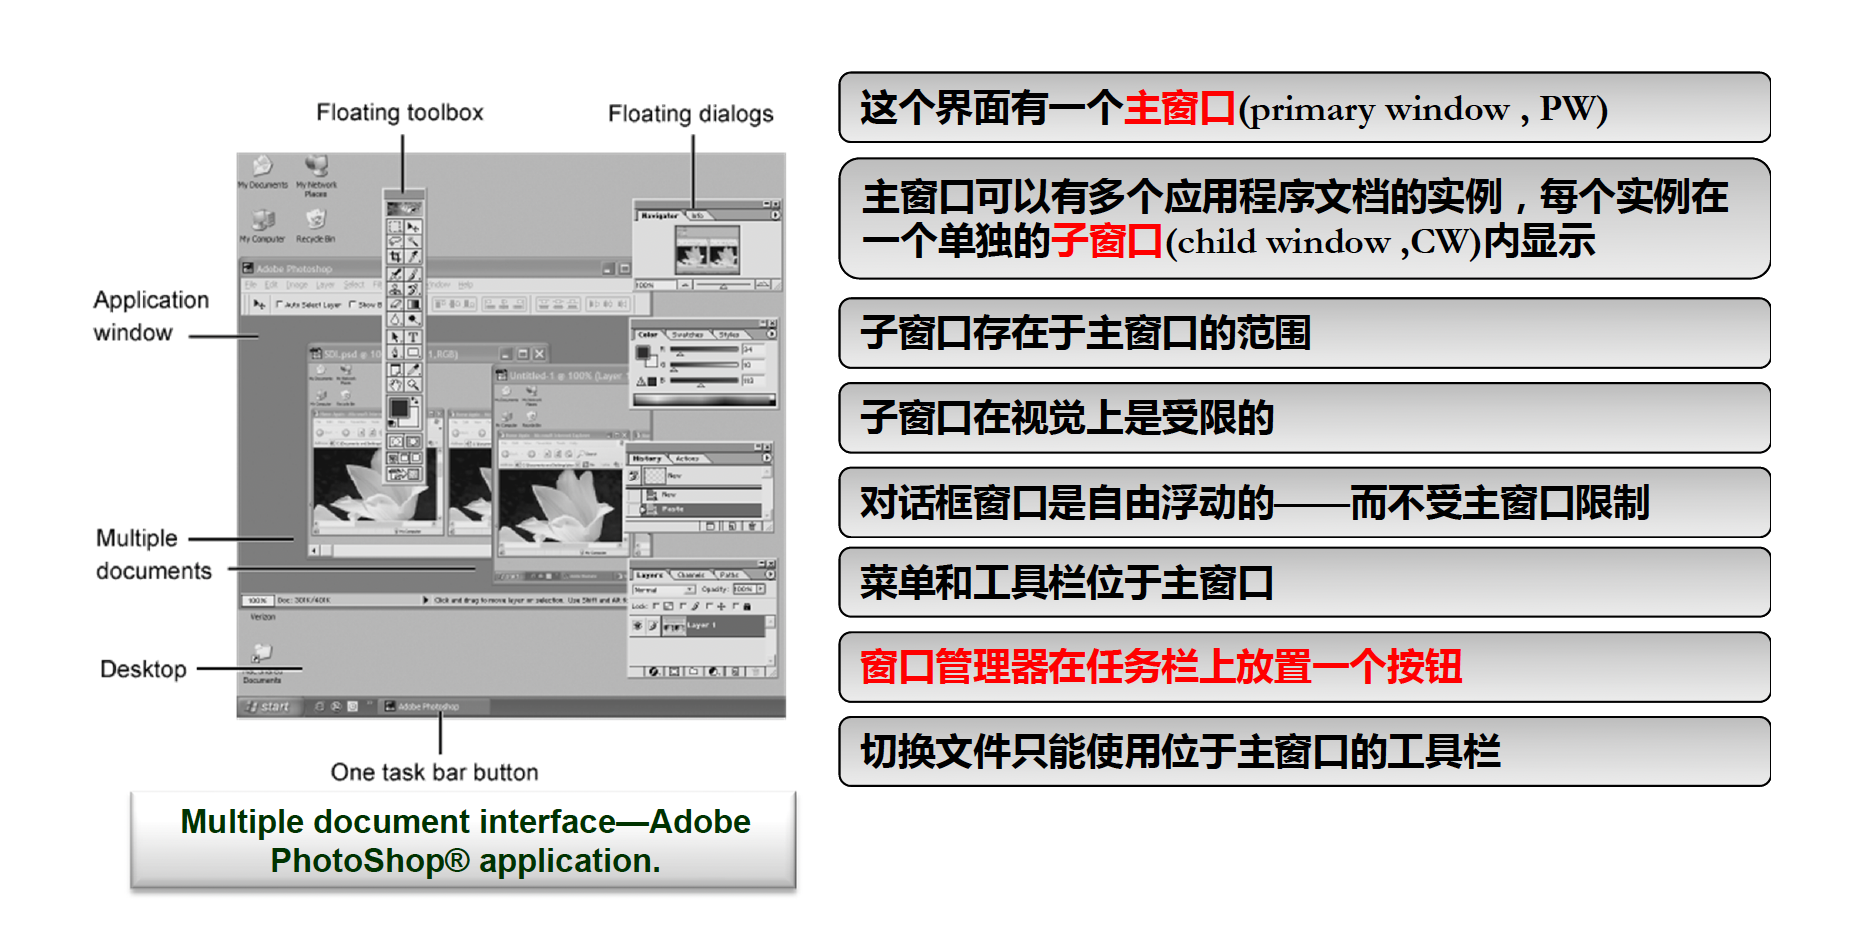Switch to the Channels tab

691,575
